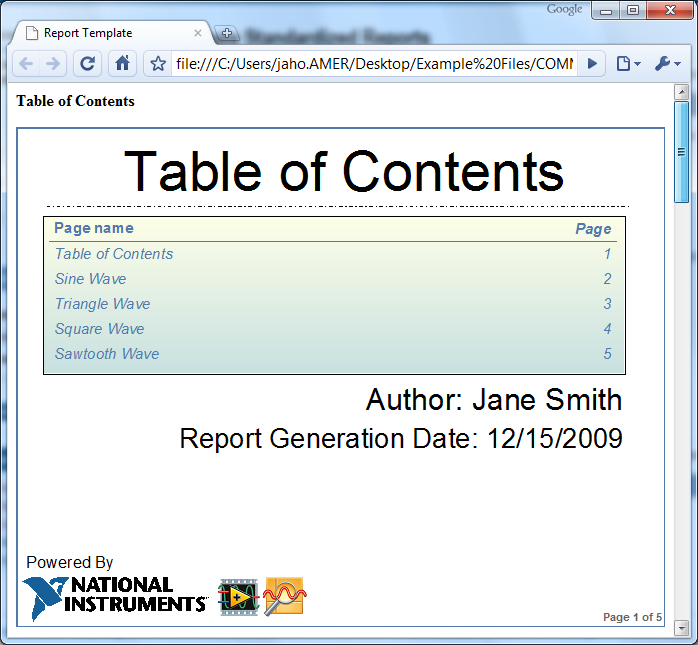Select the Report Template tab
Screen dimensions: 698x645
(x=100, y=33)
